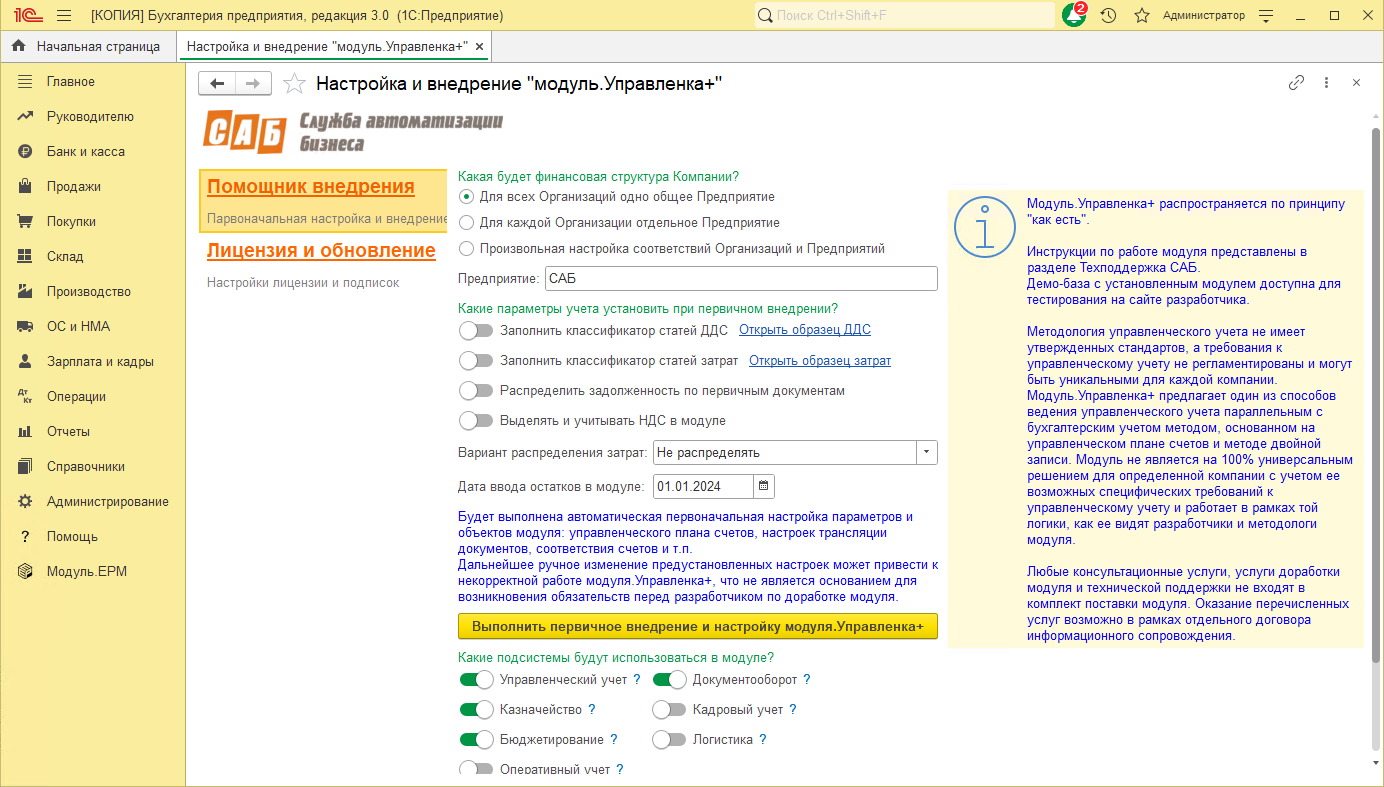Show help for Казначейство question mark

pos(592,710)
